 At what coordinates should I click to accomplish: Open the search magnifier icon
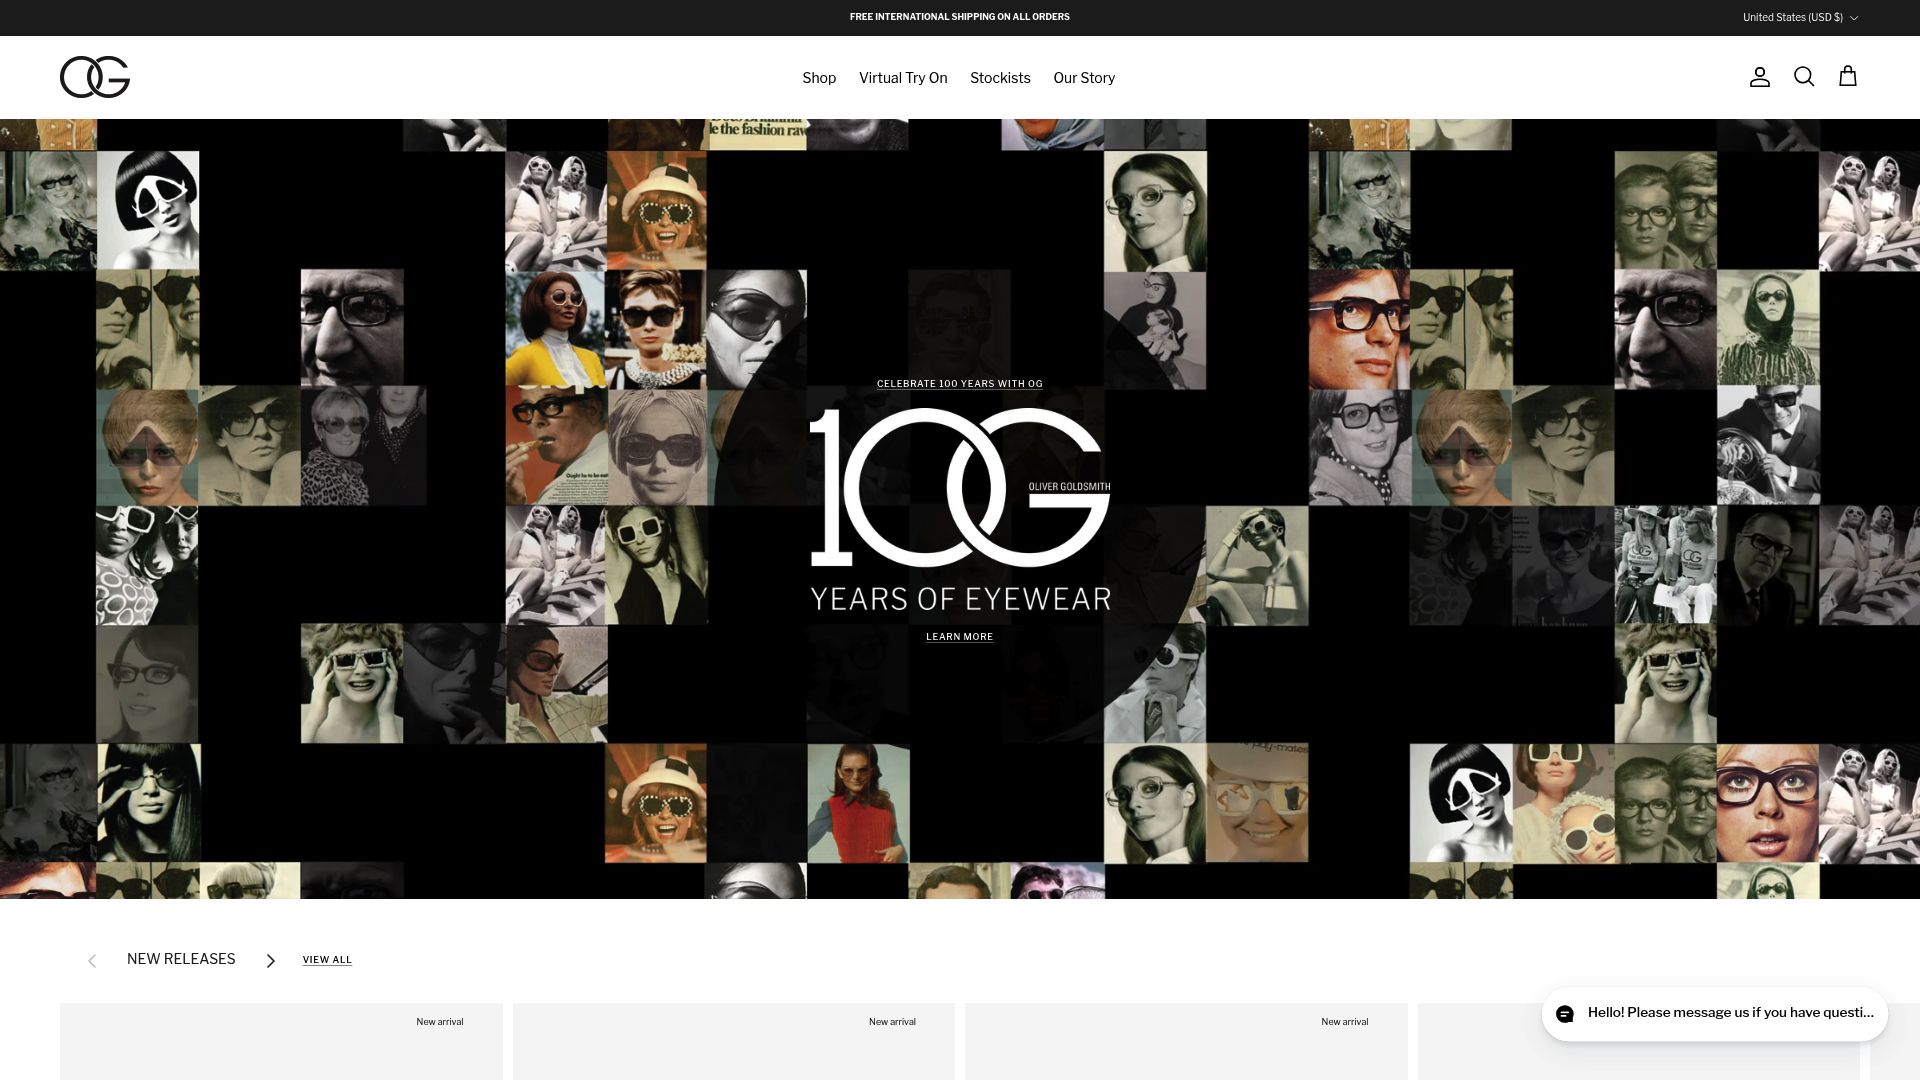(x=1804, y=77)
